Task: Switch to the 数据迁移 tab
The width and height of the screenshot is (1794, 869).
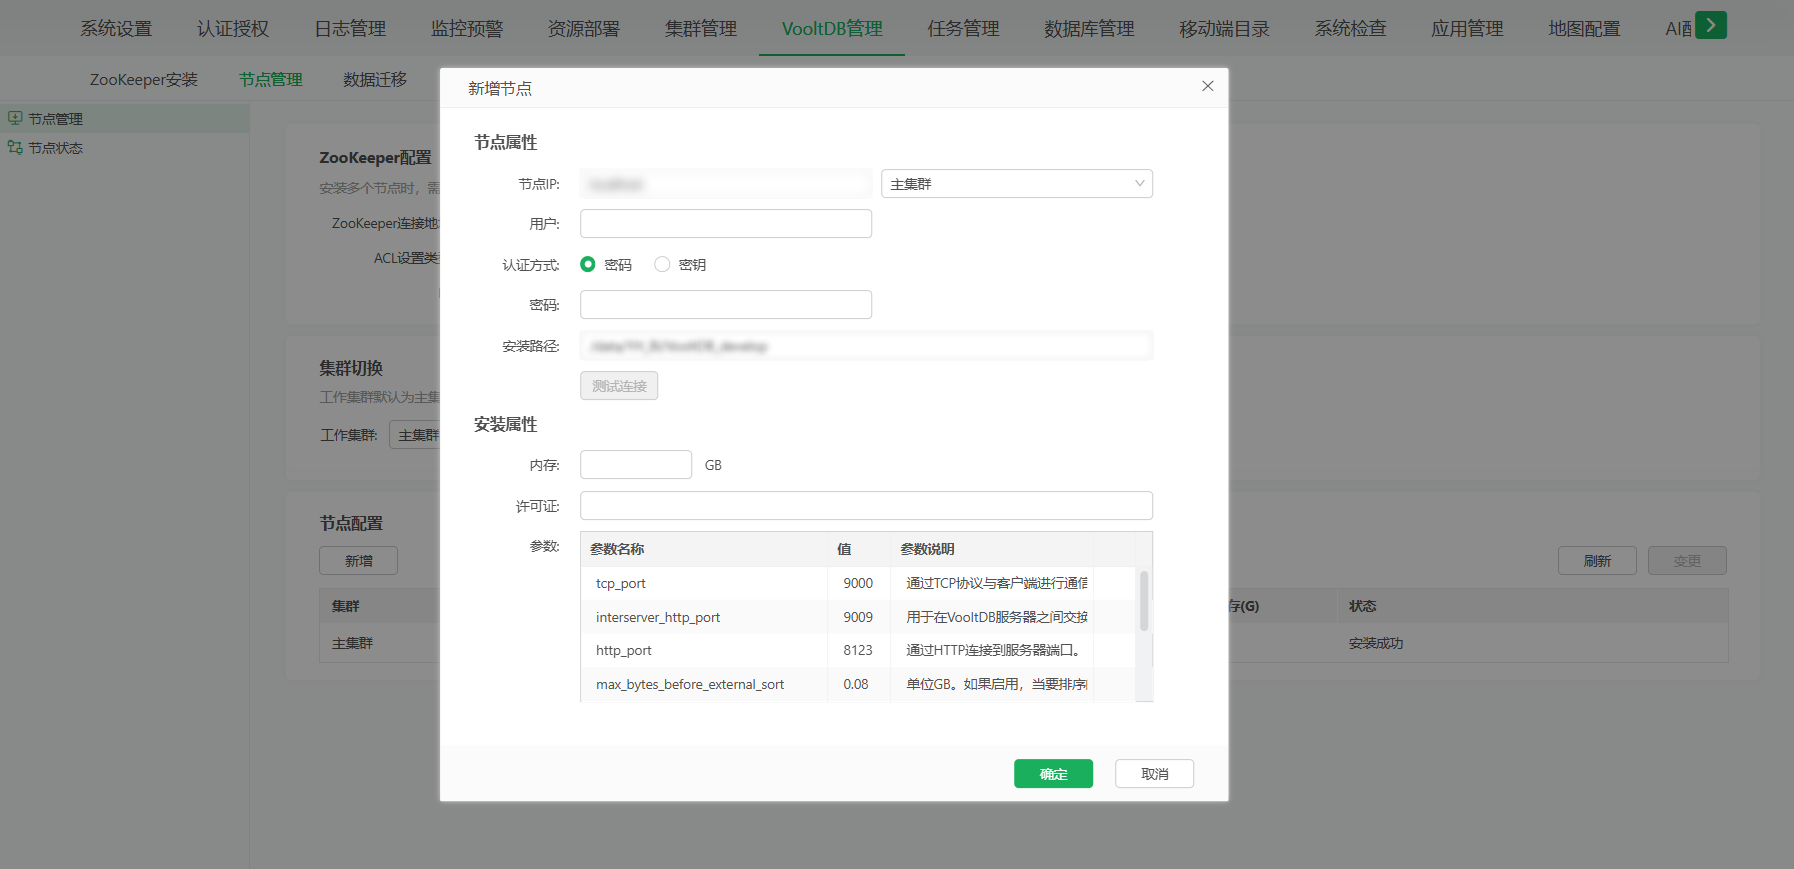Action: coord(375,79)
